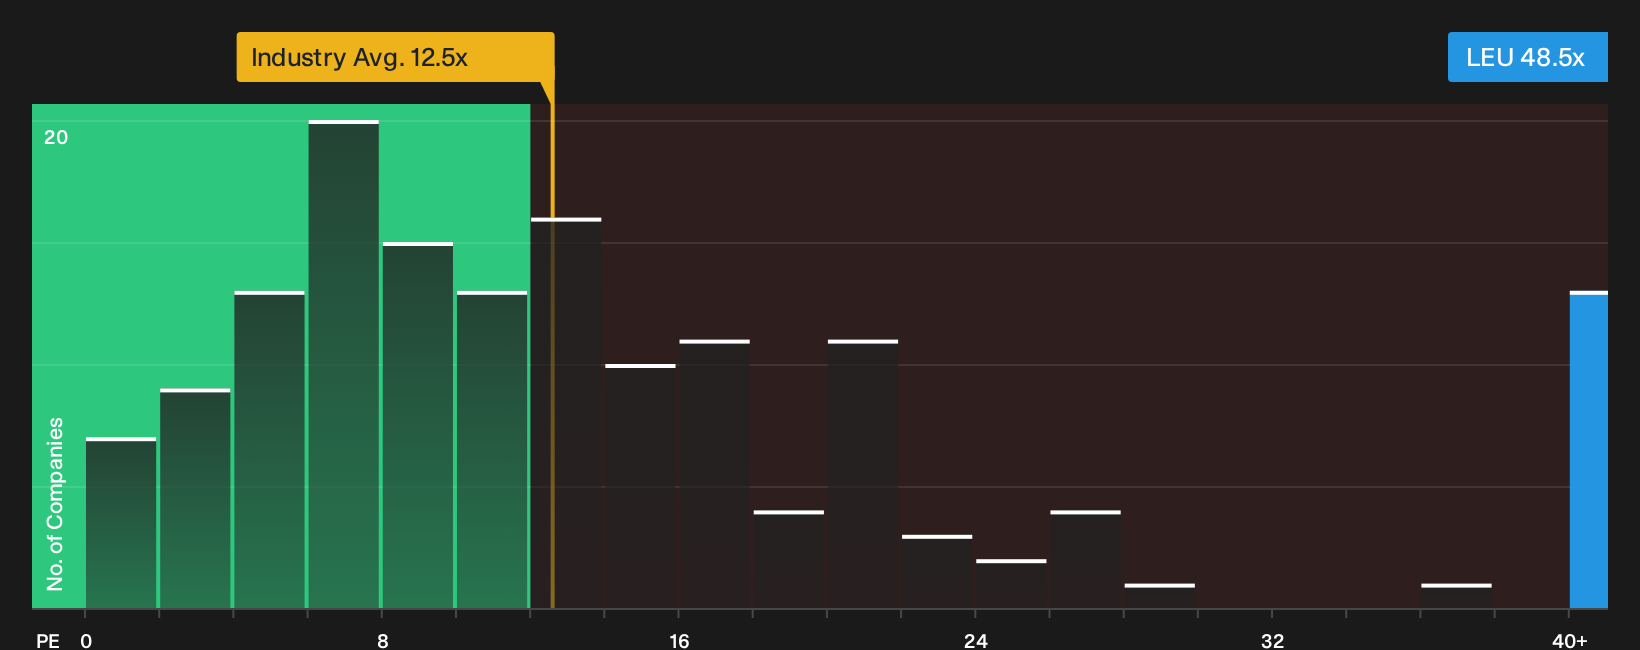Click the Industry Avg. 12.5x label

395,57
